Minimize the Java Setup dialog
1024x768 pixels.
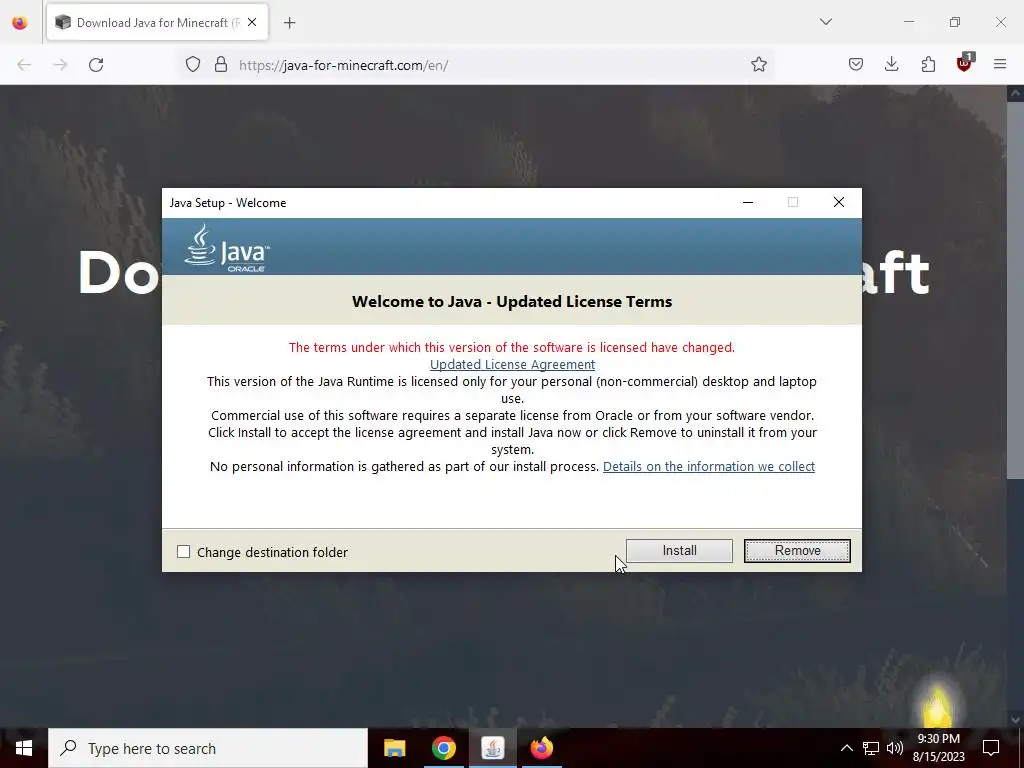pyautogui.click(x=748, y=202)
